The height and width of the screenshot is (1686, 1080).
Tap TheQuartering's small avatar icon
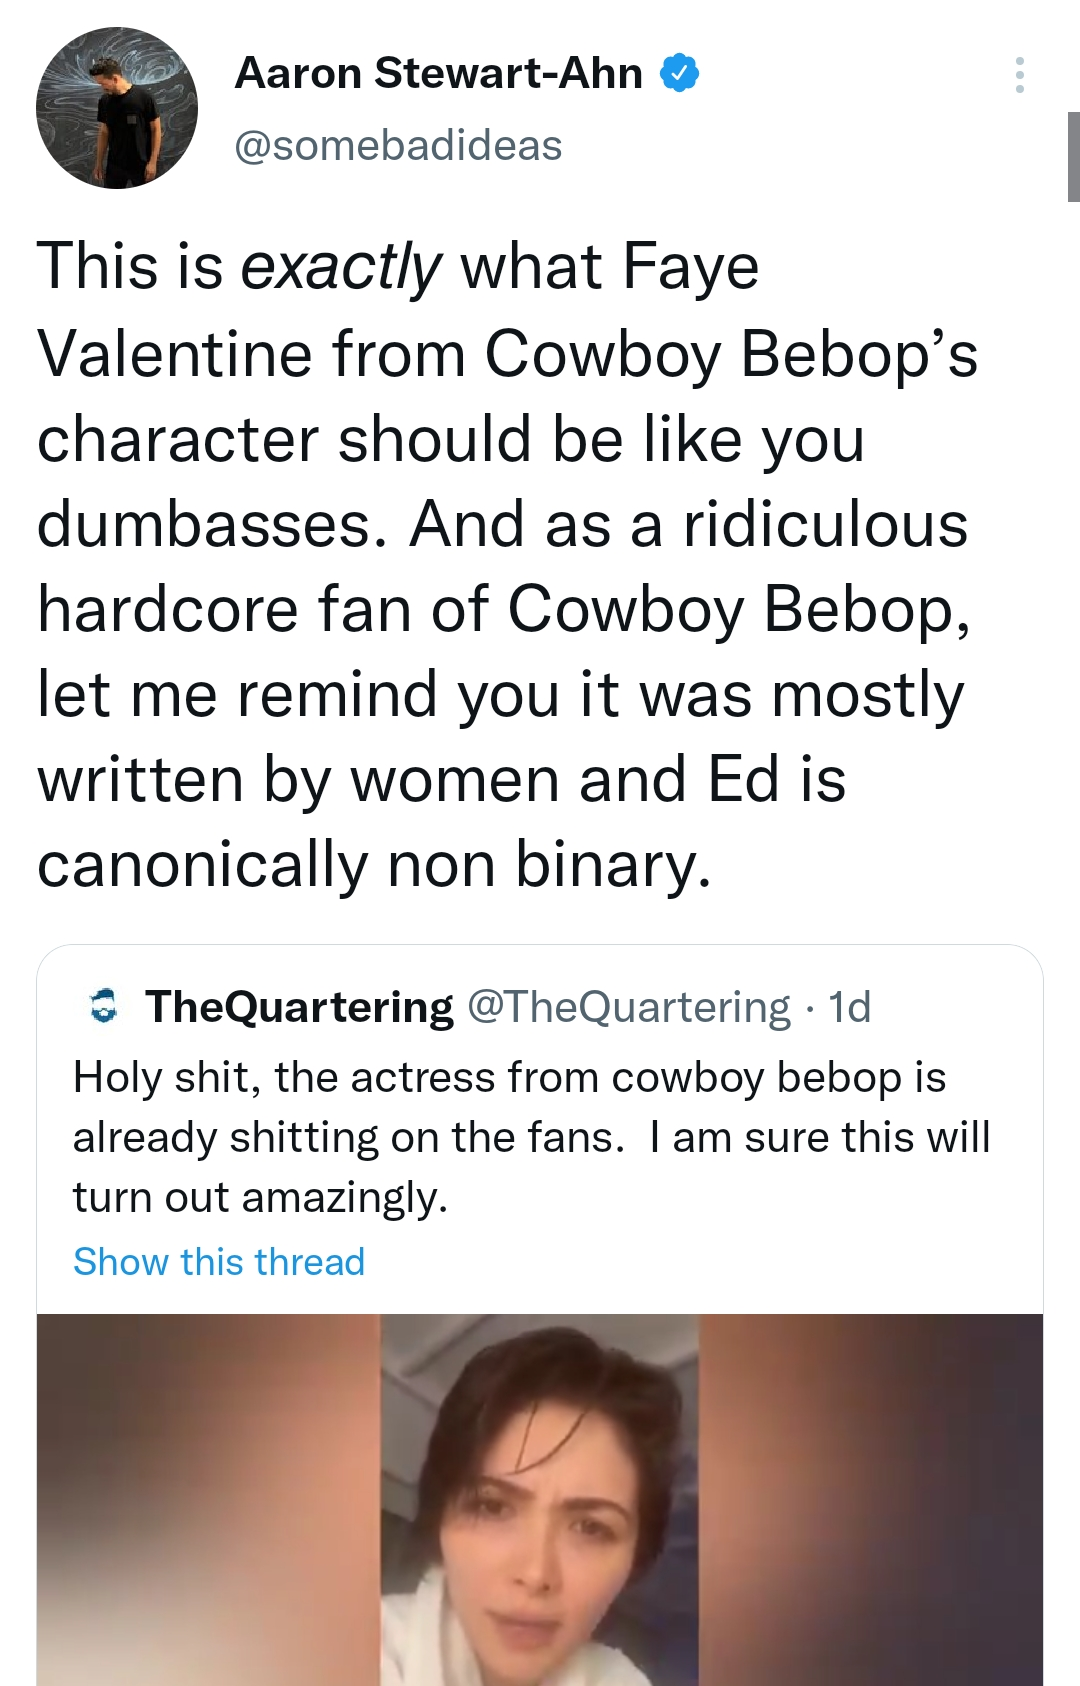[103, 1006]
